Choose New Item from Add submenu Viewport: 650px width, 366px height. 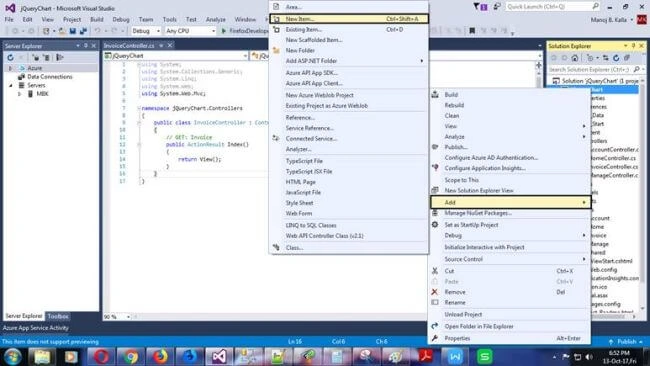(x=349, y=19)
